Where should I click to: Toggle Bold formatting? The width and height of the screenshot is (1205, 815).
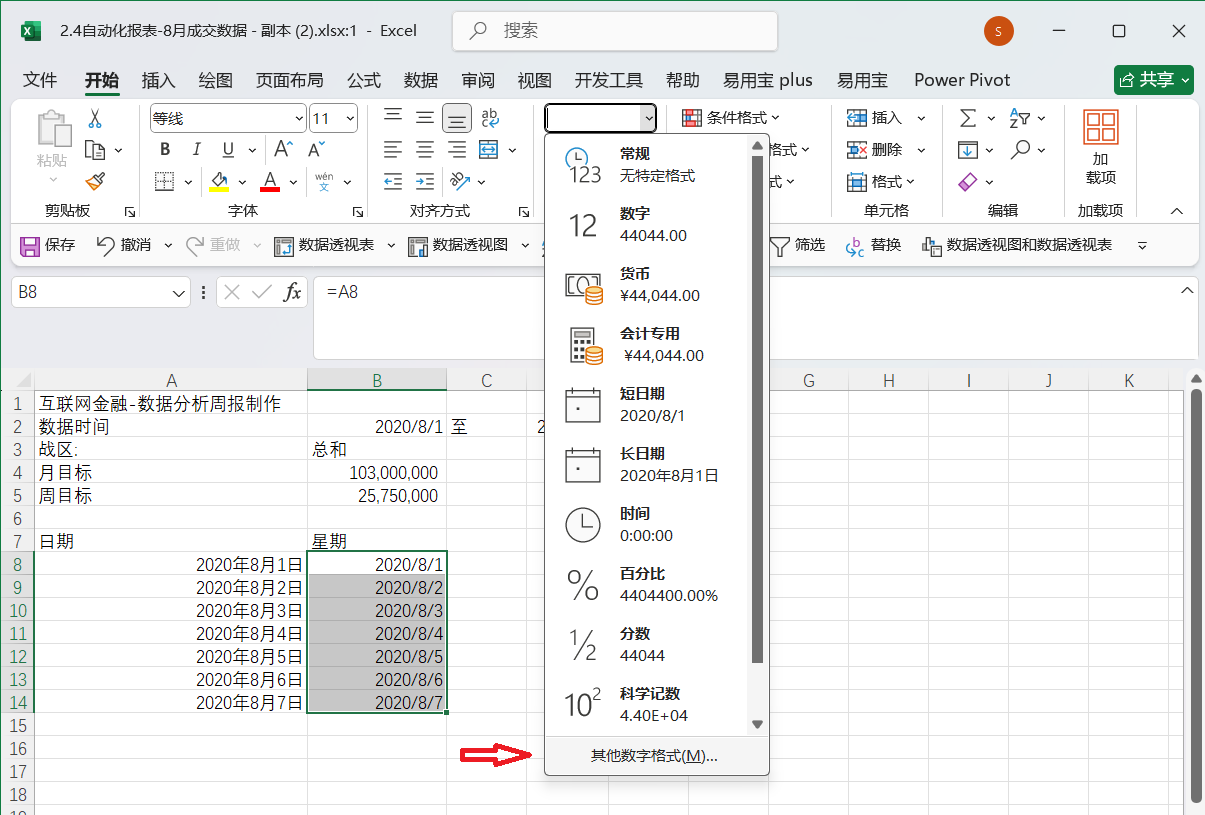point(165,150)
